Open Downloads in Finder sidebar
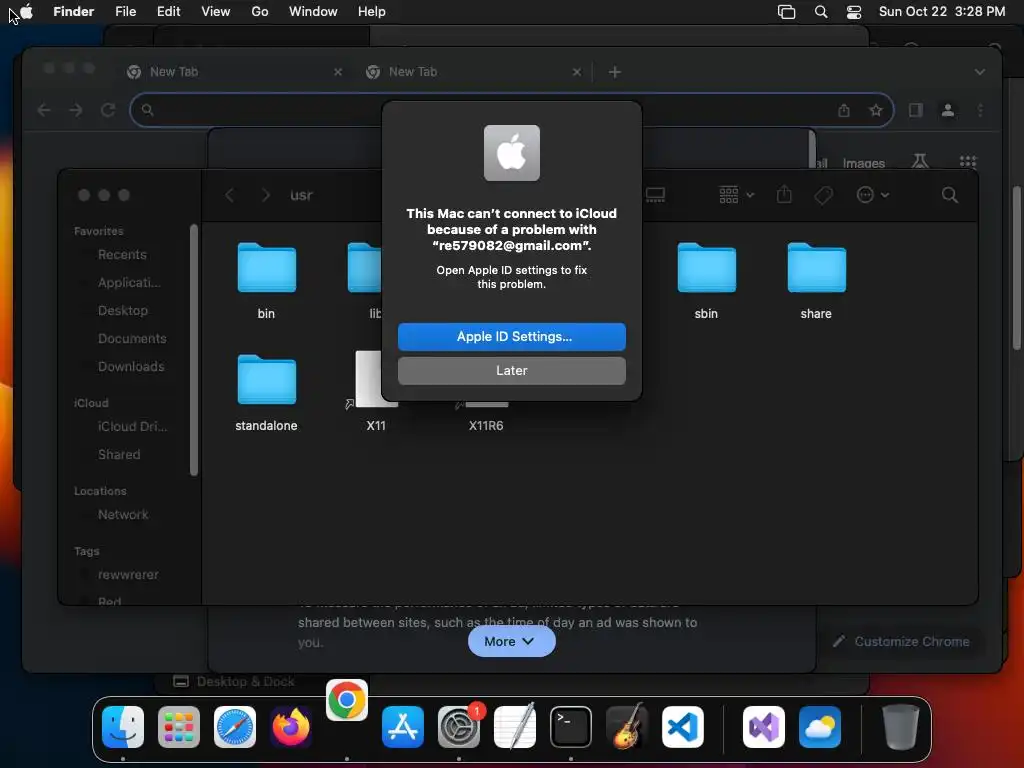The width and height of the screenshot is (1024, 768). click(x=131, y=366)
